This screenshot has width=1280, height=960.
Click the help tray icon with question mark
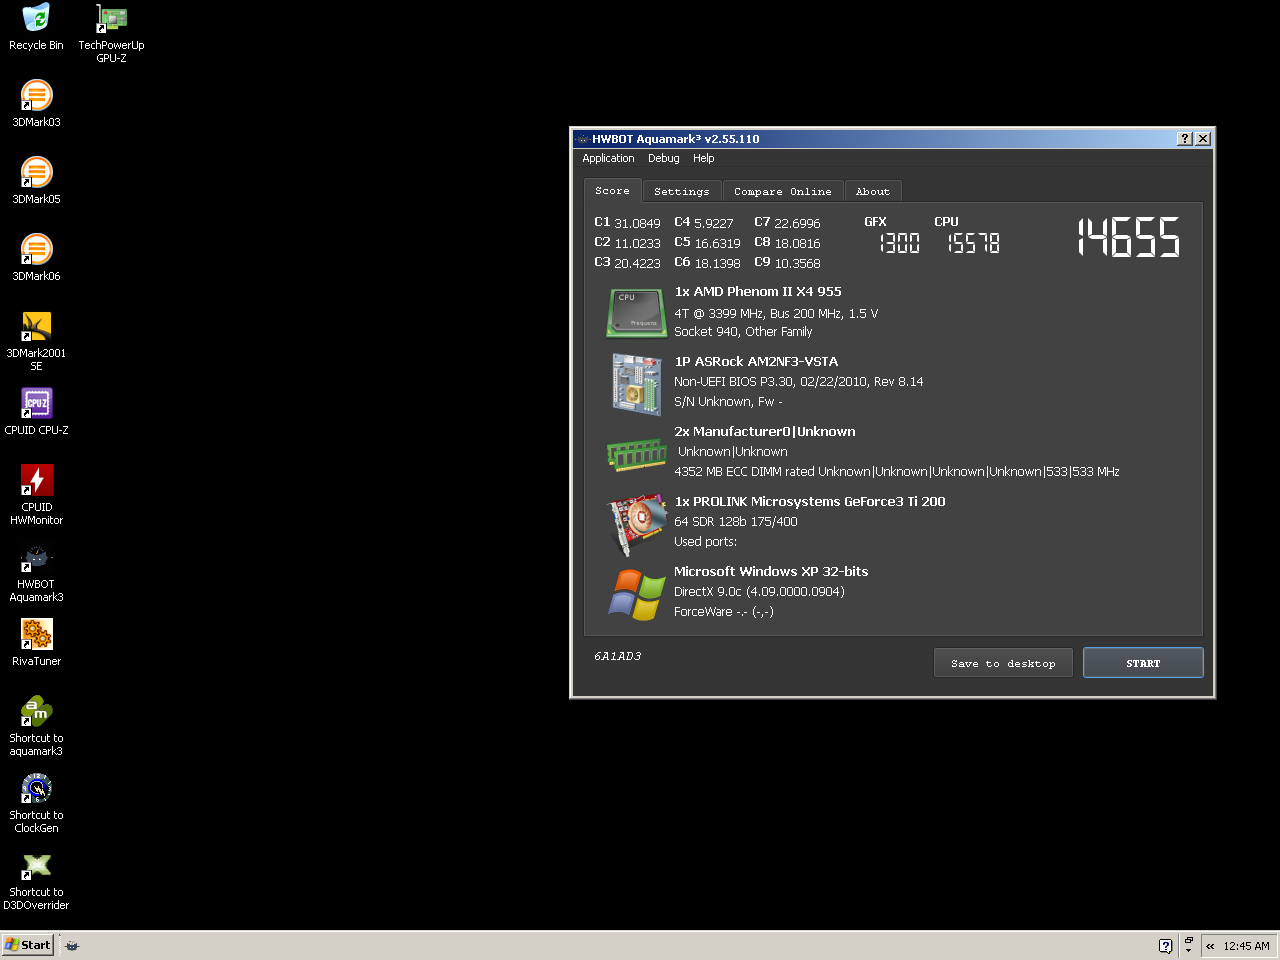tap(1165, 946)
